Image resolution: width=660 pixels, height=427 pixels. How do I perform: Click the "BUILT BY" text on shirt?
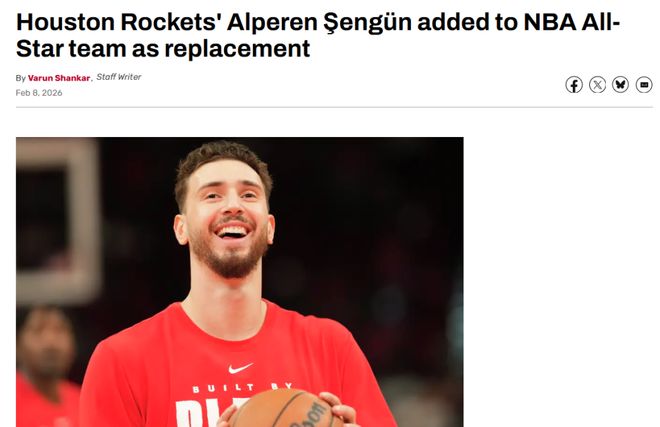(242, 387)
